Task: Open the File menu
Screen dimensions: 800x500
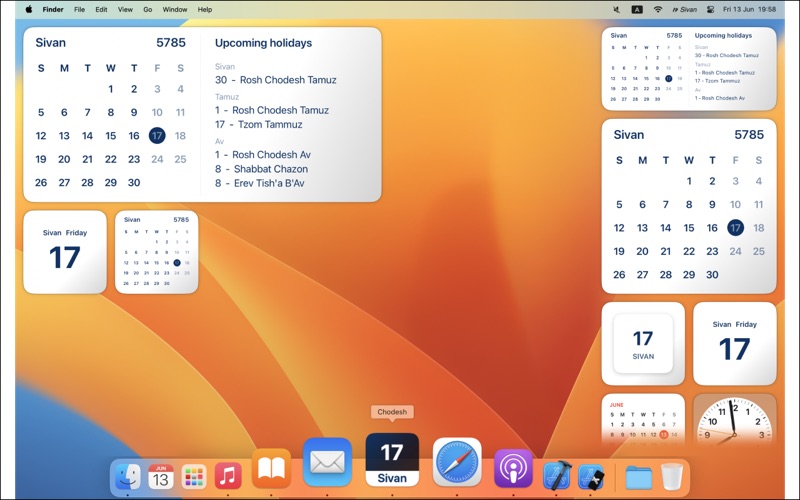Action: [79, 9]
